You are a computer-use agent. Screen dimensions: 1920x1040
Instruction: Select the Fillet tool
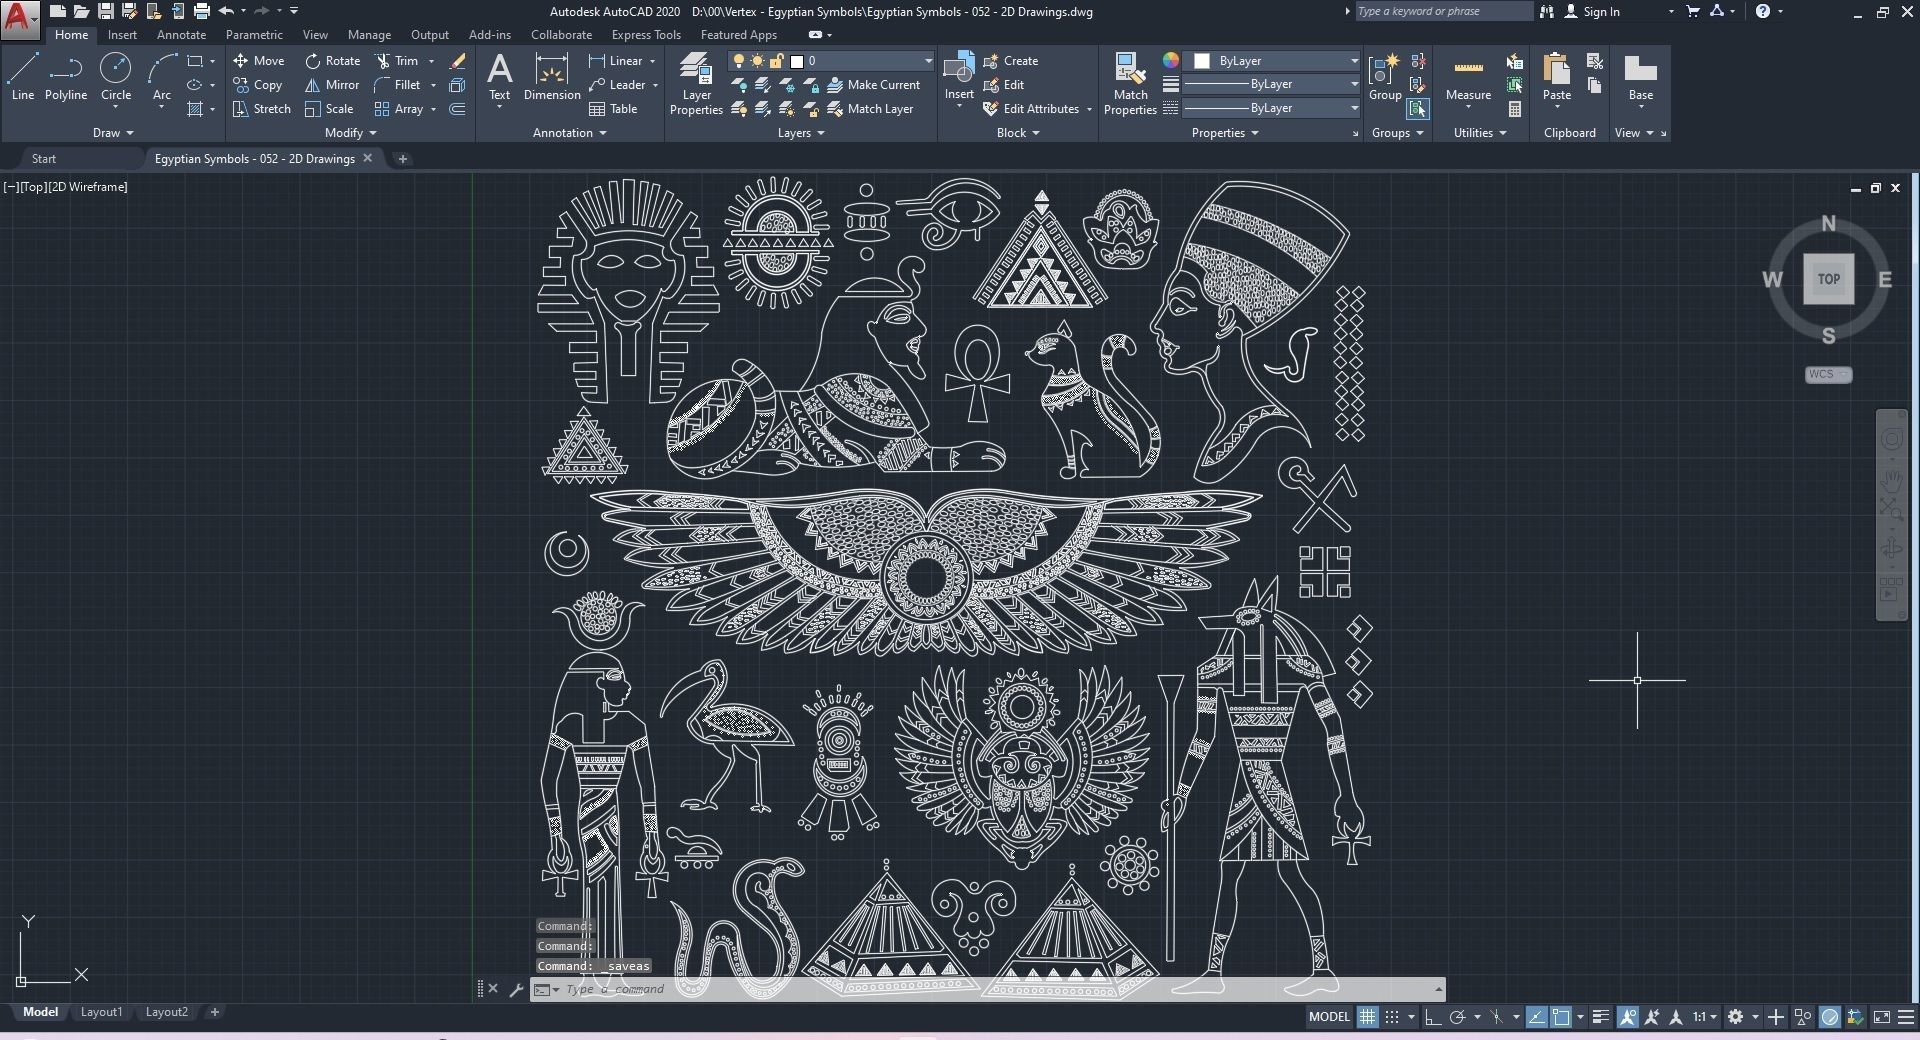click(x=398, y=85)
